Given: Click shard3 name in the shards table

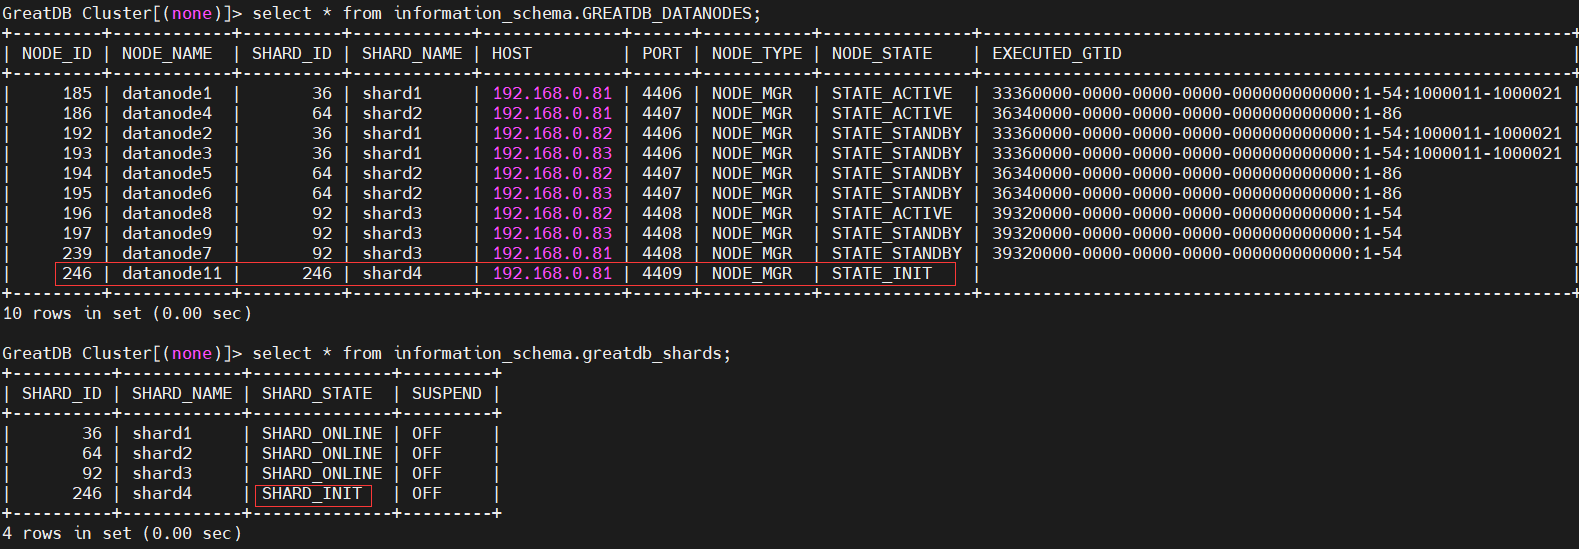Looking at the screenshot, I should pos(162,474).
